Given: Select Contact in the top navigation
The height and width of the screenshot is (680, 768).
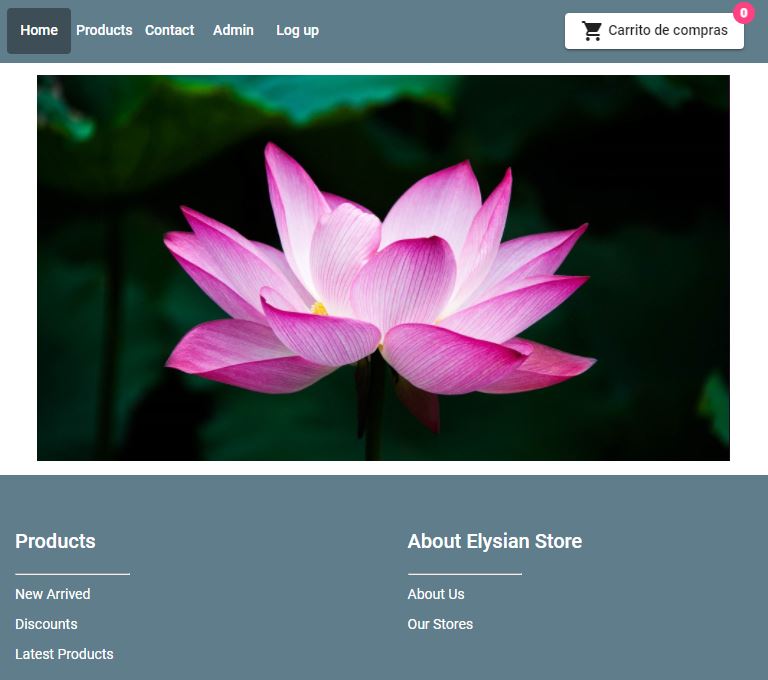Looking at the screenshot, I should click(169, 31).
